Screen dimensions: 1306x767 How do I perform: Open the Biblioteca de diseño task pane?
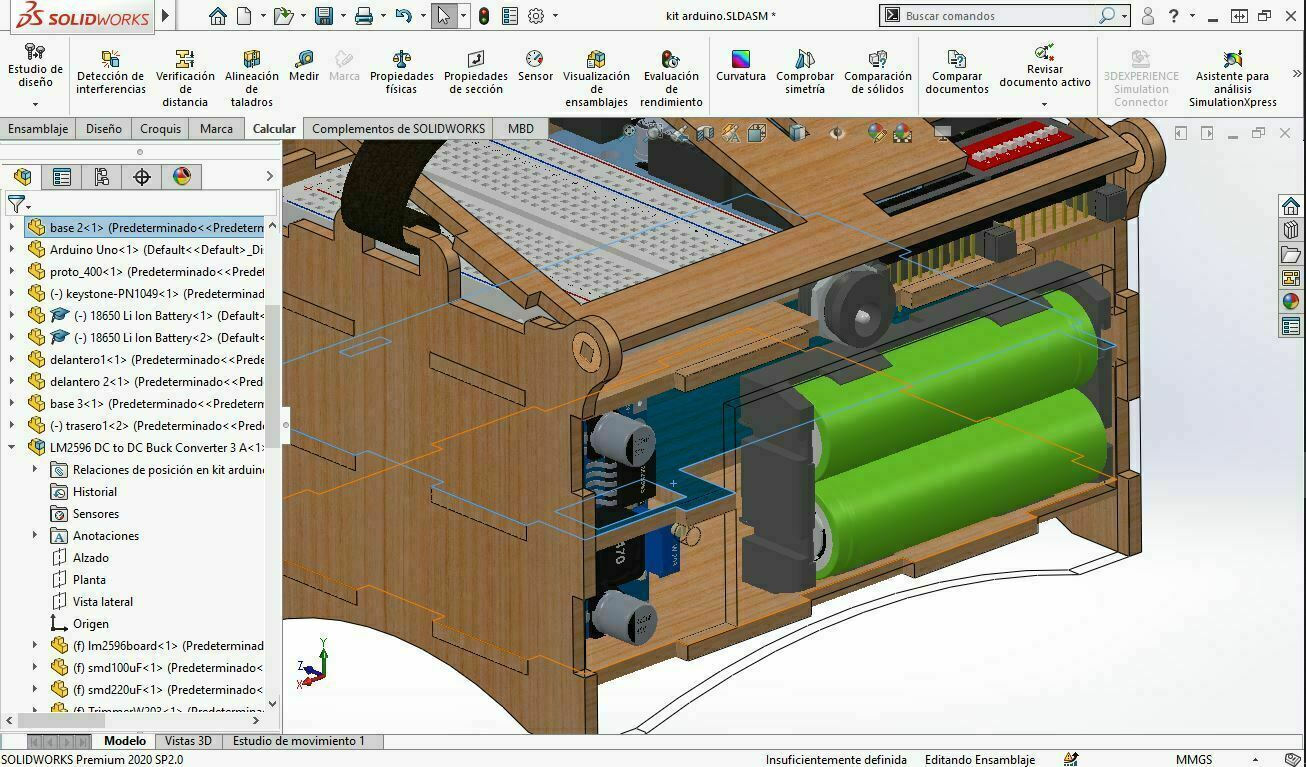(x=1293, y=227)
